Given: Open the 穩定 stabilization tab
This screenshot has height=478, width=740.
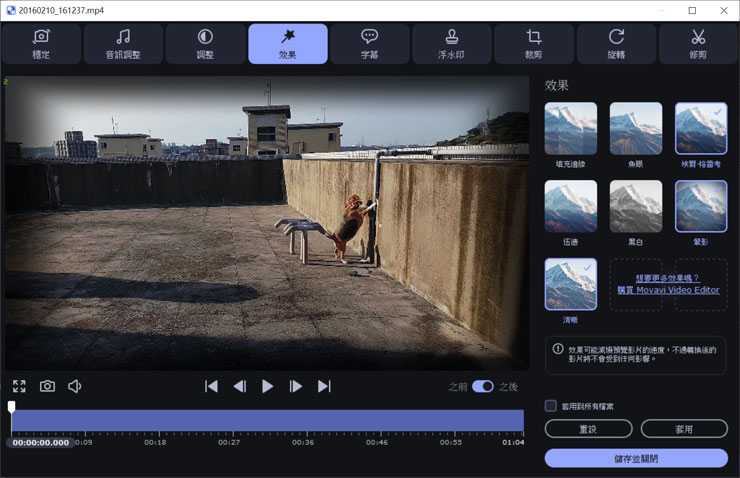Looking at the screenshot, I should (x=41, y=44).
